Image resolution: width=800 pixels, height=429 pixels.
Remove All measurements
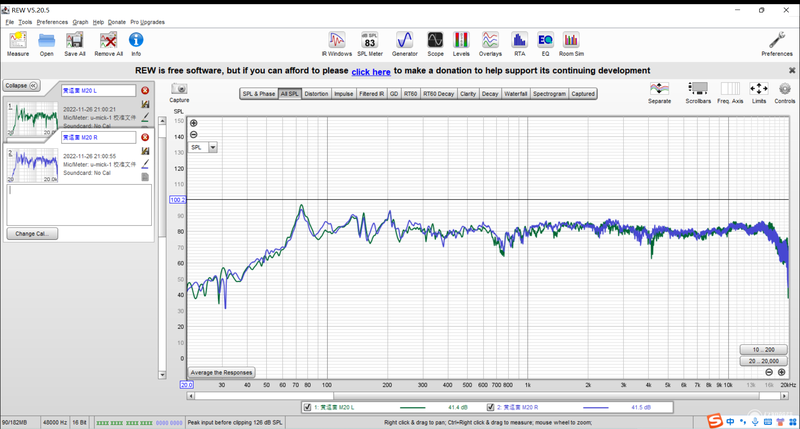(x=108, y=43)
